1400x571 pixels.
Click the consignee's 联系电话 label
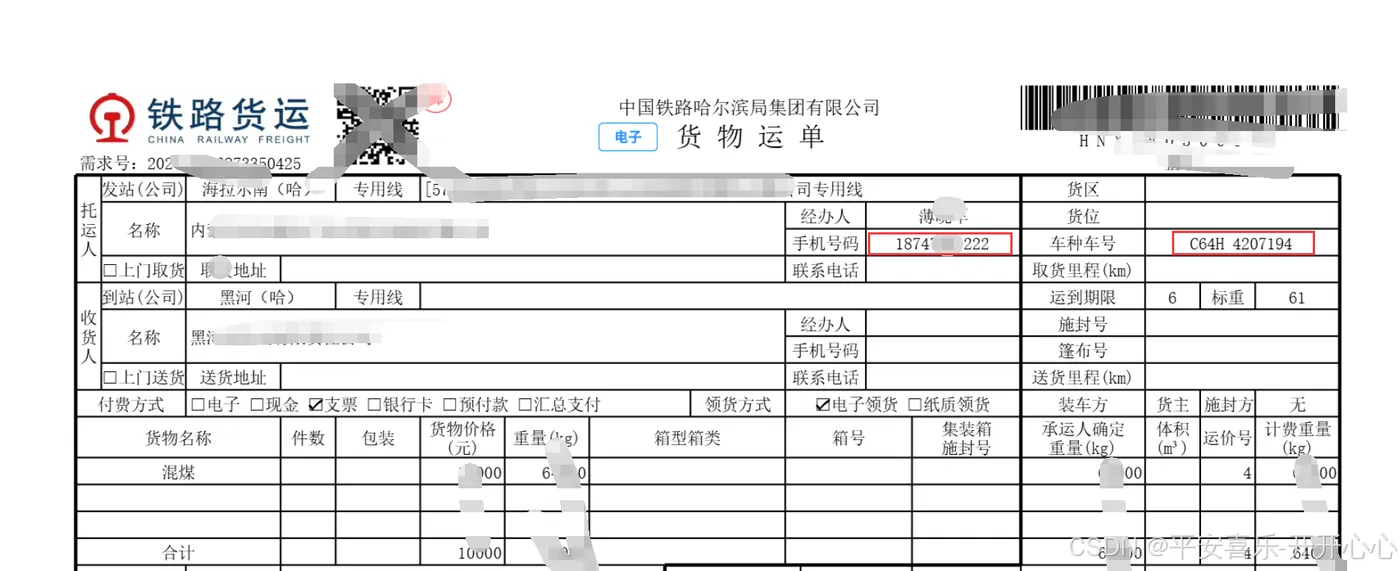tap(825, 378)
